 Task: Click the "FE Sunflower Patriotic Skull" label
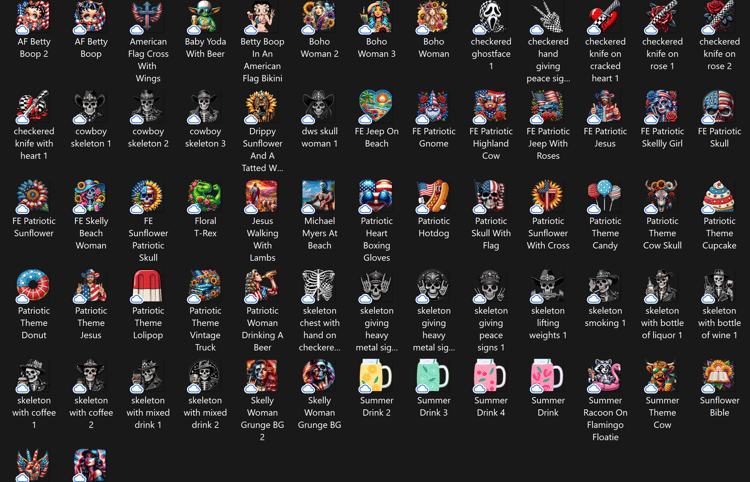tap(148, 239)
